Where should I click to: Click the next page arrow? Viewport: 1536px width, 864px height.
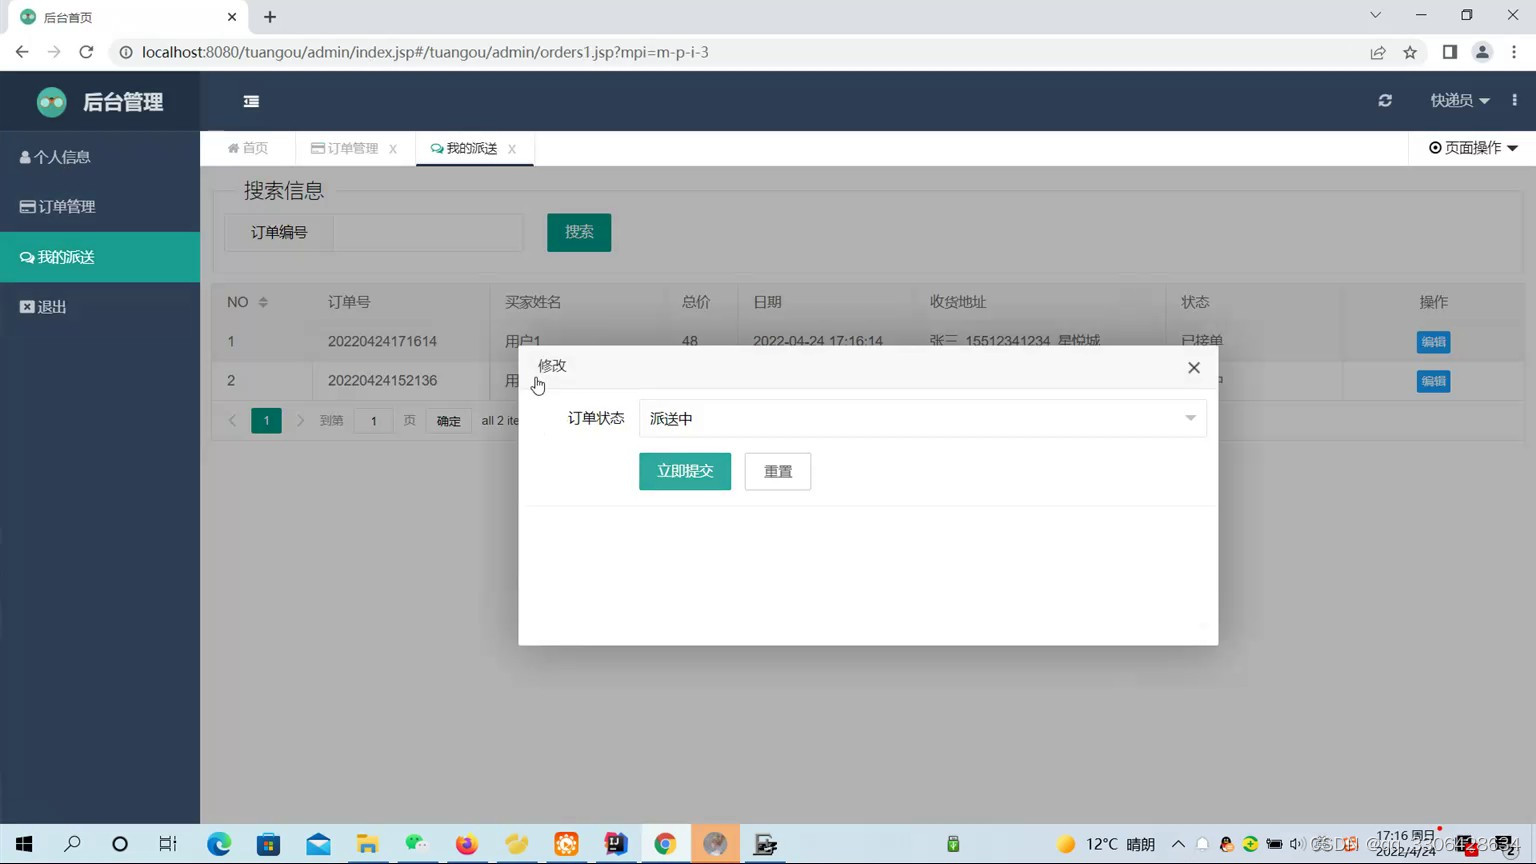pyautogui.click(x=300, y=421)
